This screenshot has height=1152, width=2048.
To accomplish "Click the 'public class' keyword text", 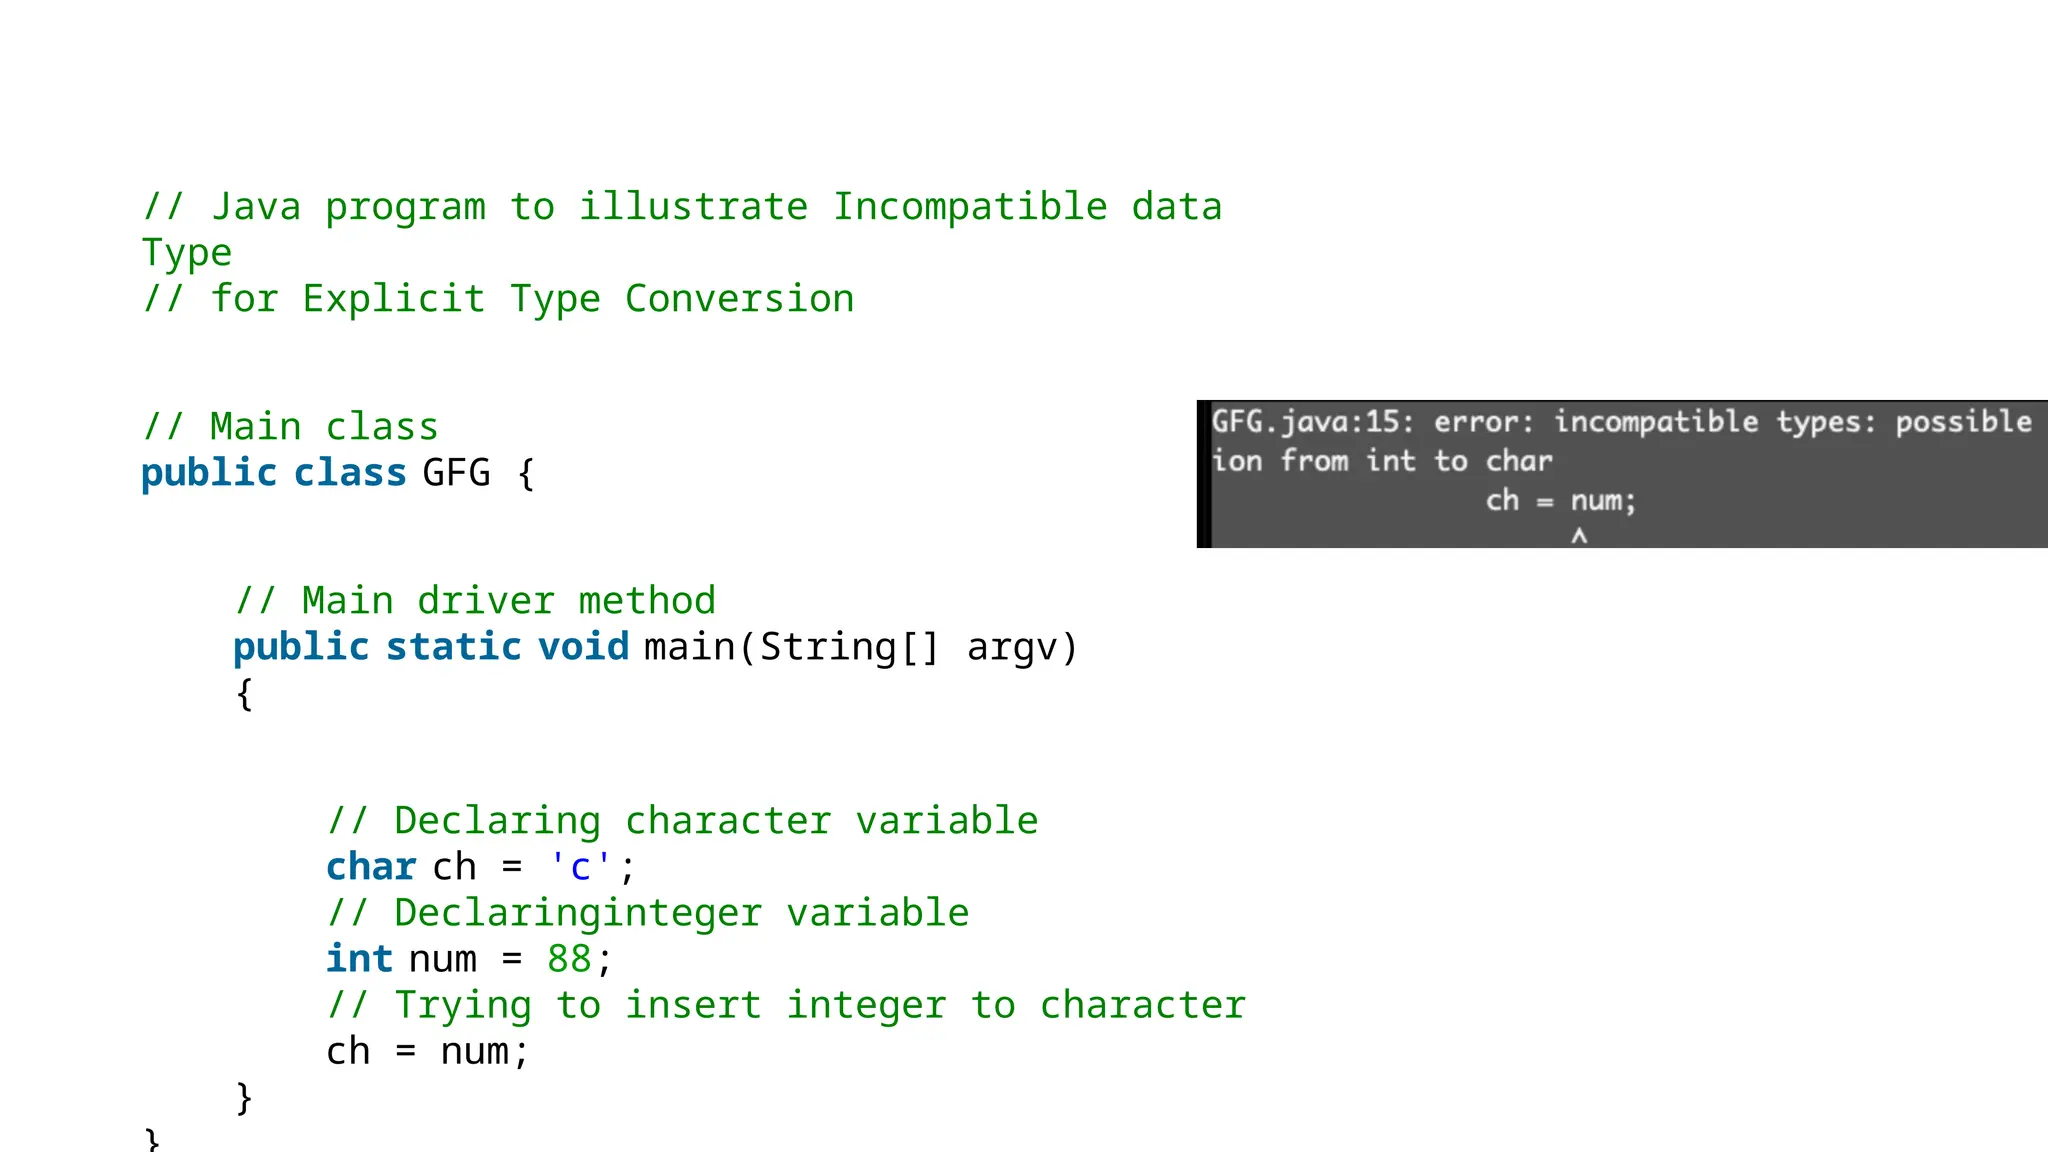I will 273,473.
